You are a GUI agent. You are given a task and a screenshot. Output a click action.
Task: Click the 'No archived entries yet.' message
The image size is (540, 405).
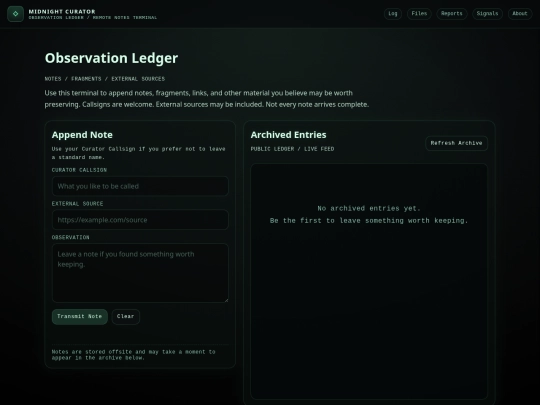pyautogui.click(x=369, y=208)
